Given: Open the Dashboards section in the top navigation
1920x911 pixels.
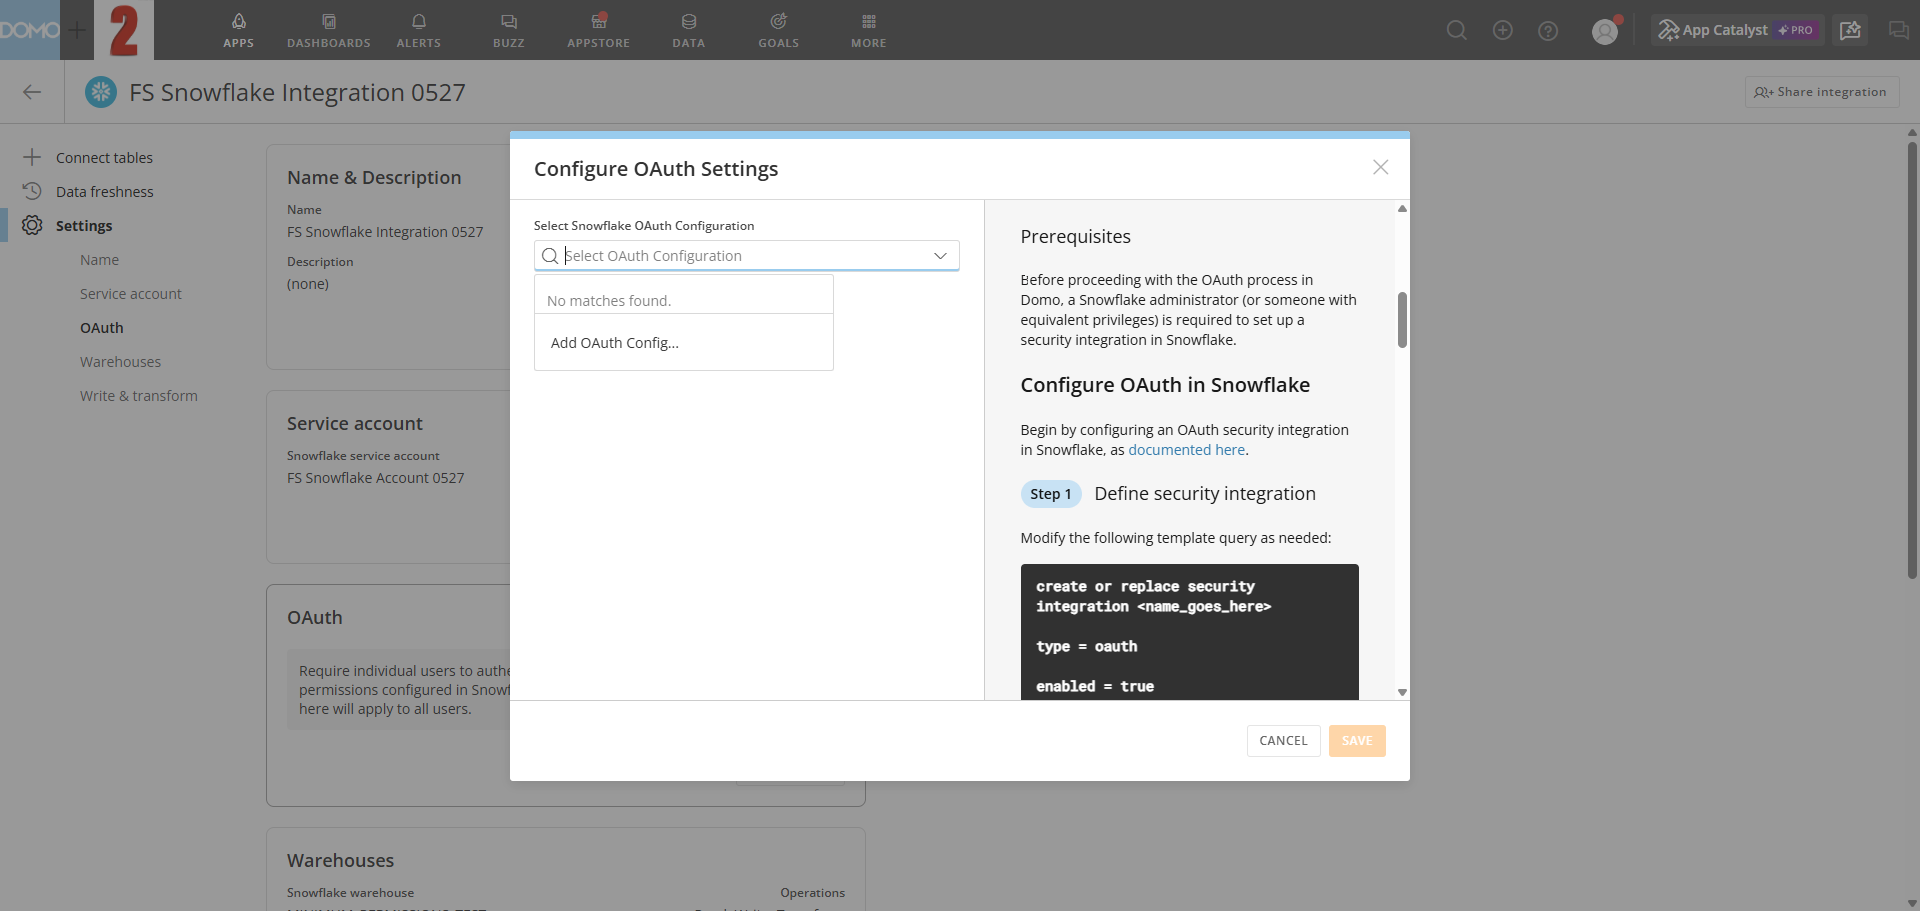Looking at the screenshot, I should click(329, 30).
